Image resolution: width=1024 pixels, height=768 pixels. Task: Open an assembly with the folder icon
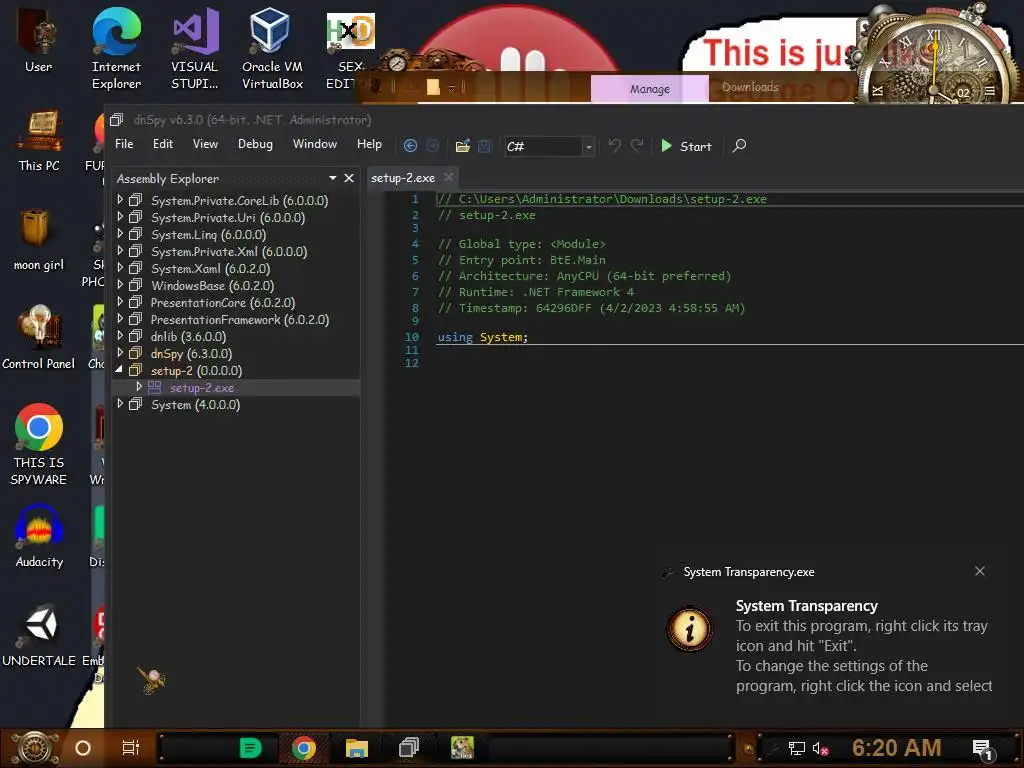tap(462, 146)
